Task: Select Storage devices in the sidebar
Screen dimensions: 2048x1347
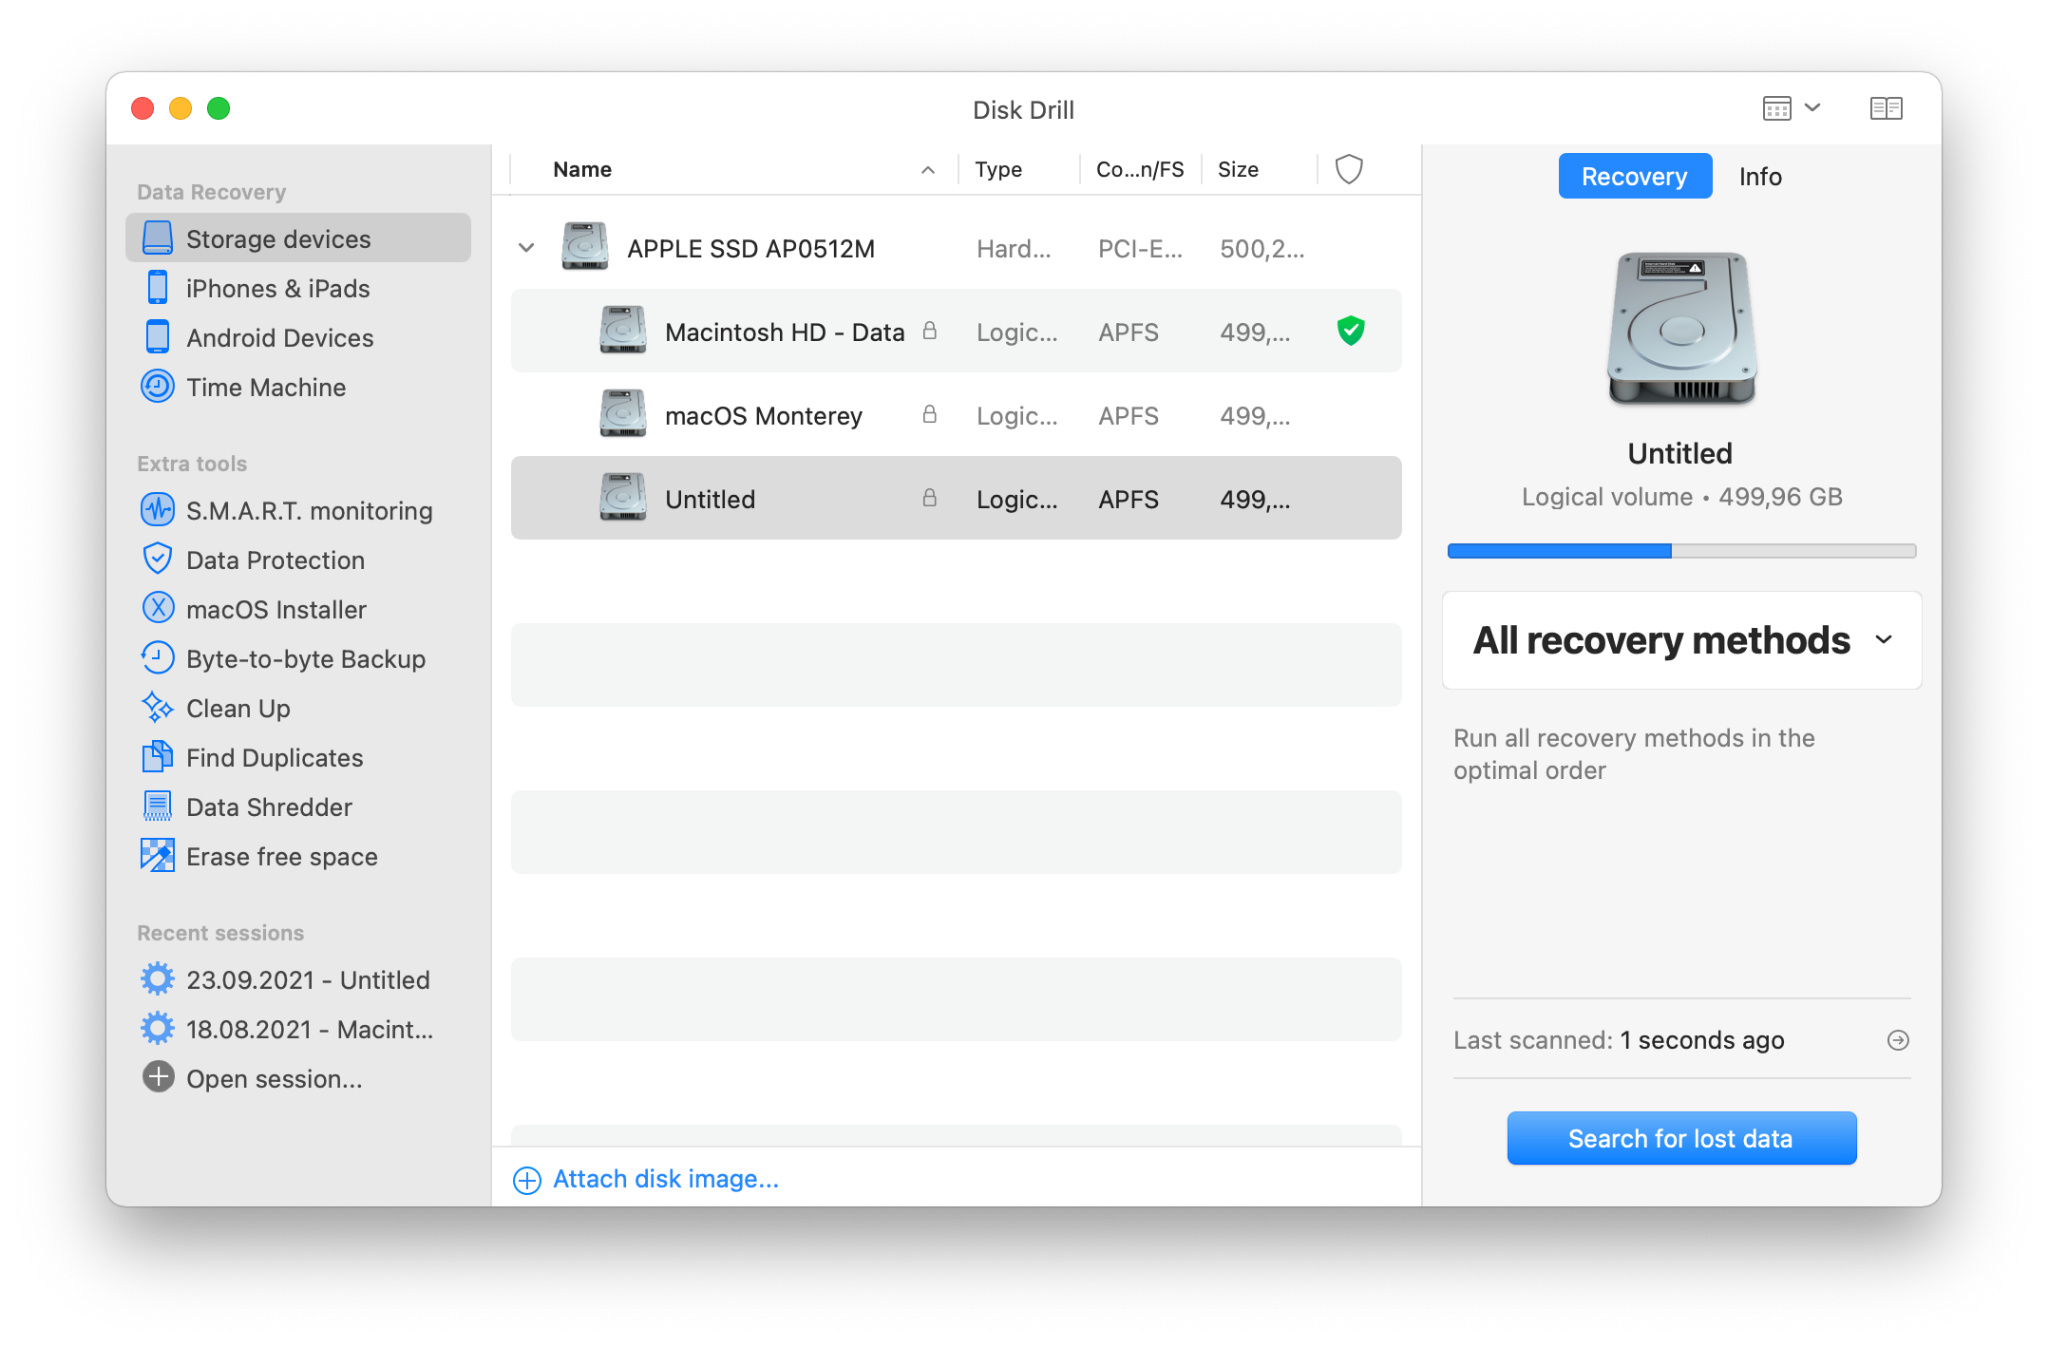Action: point(298,238)
